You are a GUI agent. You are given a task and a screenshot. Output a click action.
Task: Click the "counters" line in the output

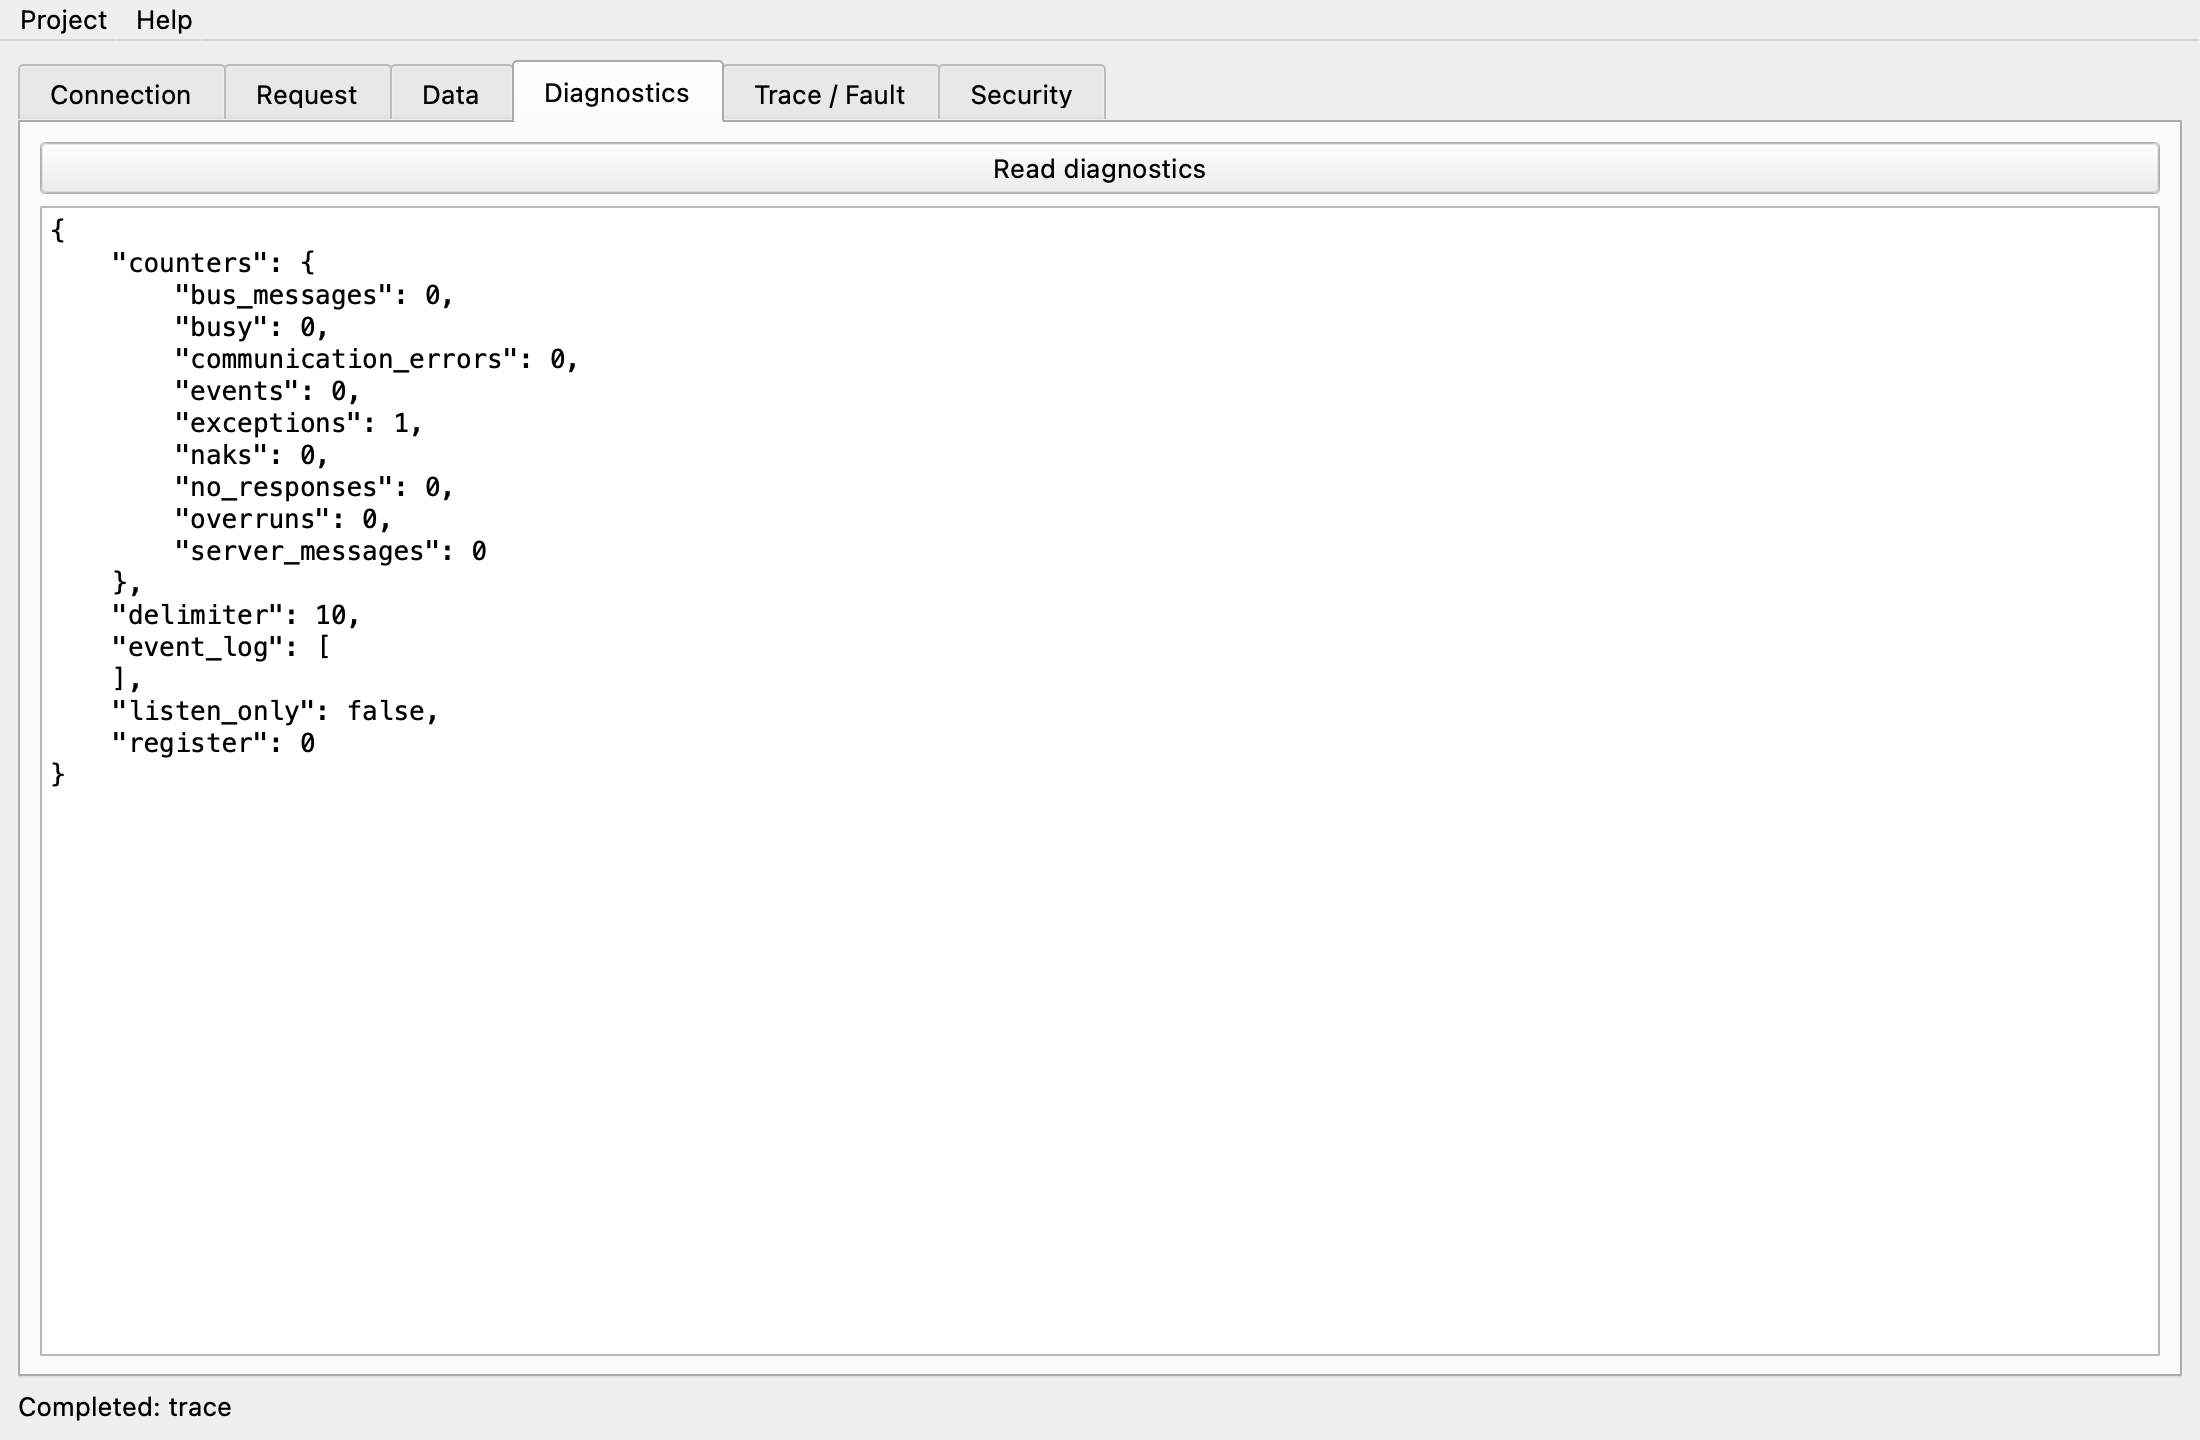pos(213,263)
